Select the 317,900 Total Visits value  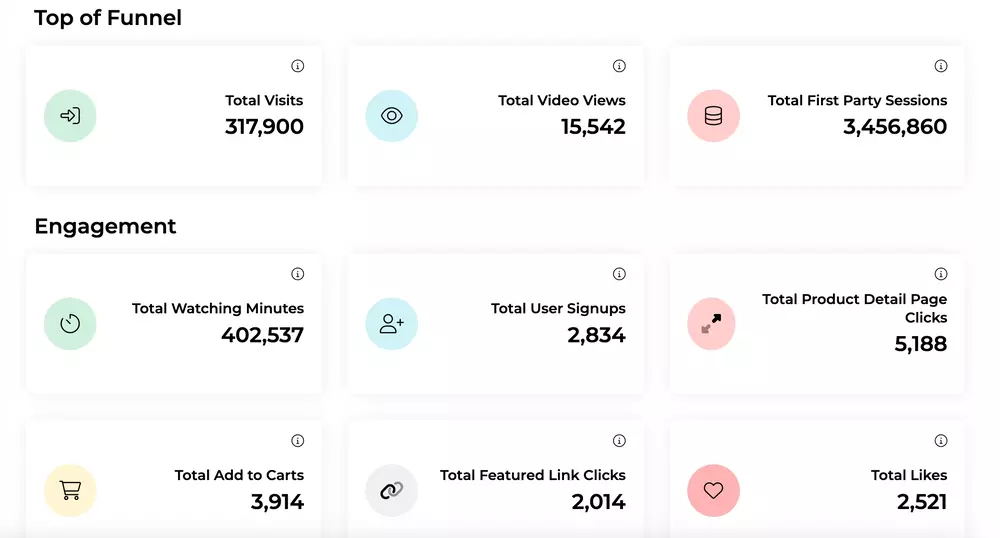264,127
